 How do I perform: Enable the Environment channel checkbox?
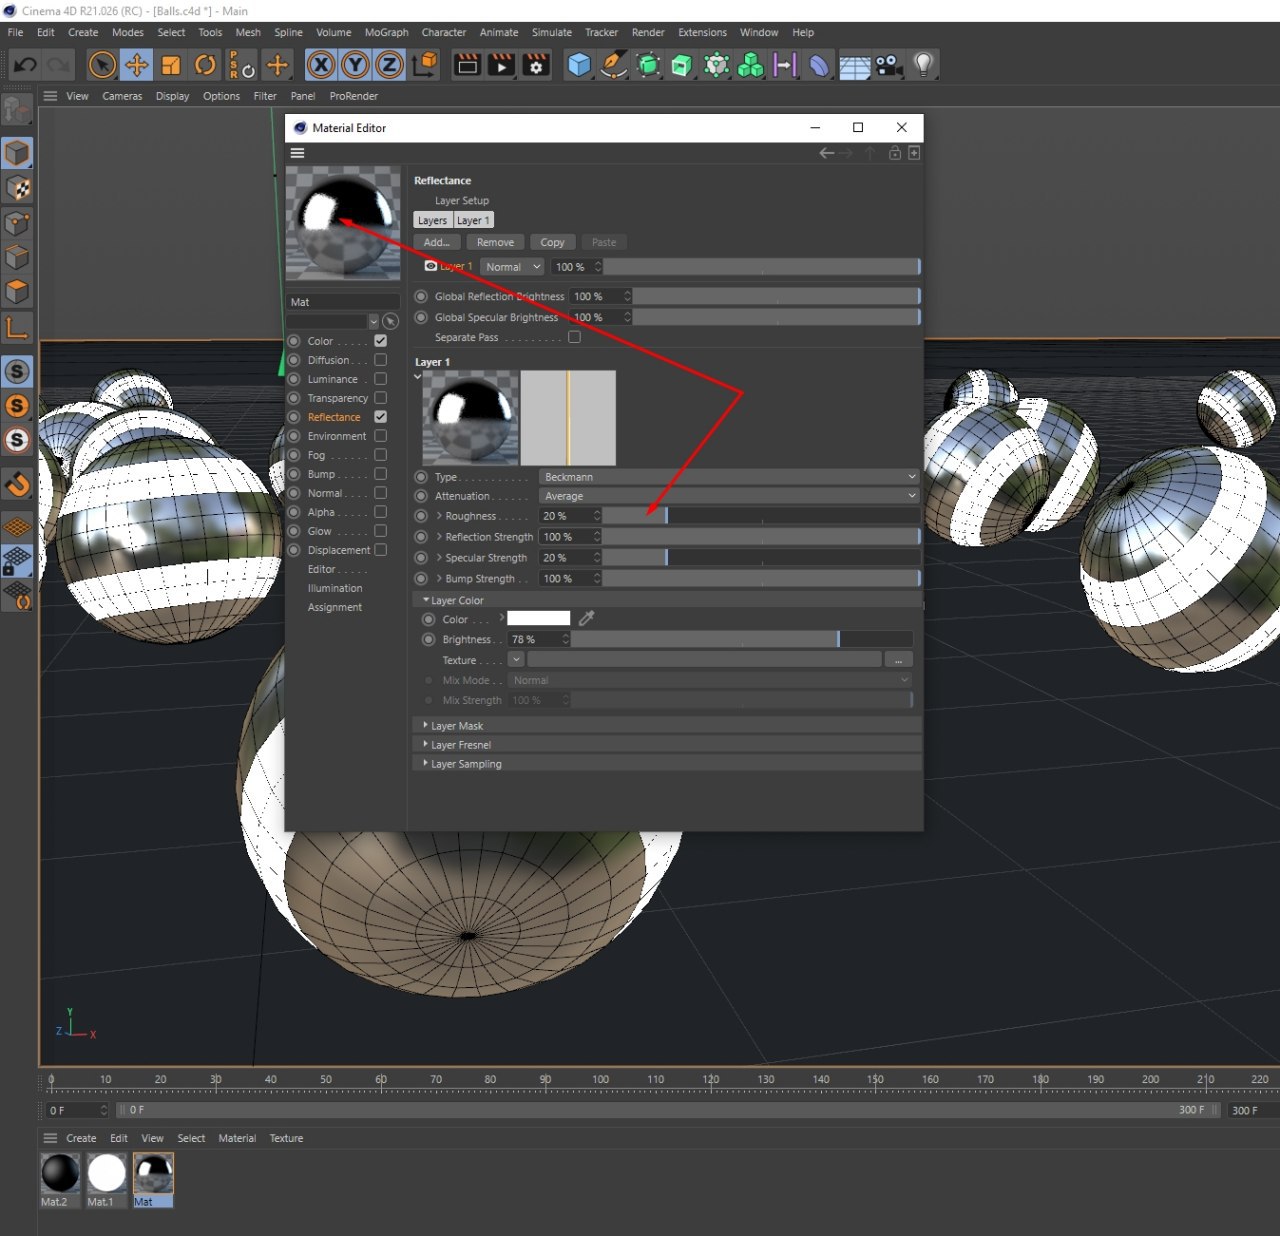pyautogui.click(x=380, y=436)
